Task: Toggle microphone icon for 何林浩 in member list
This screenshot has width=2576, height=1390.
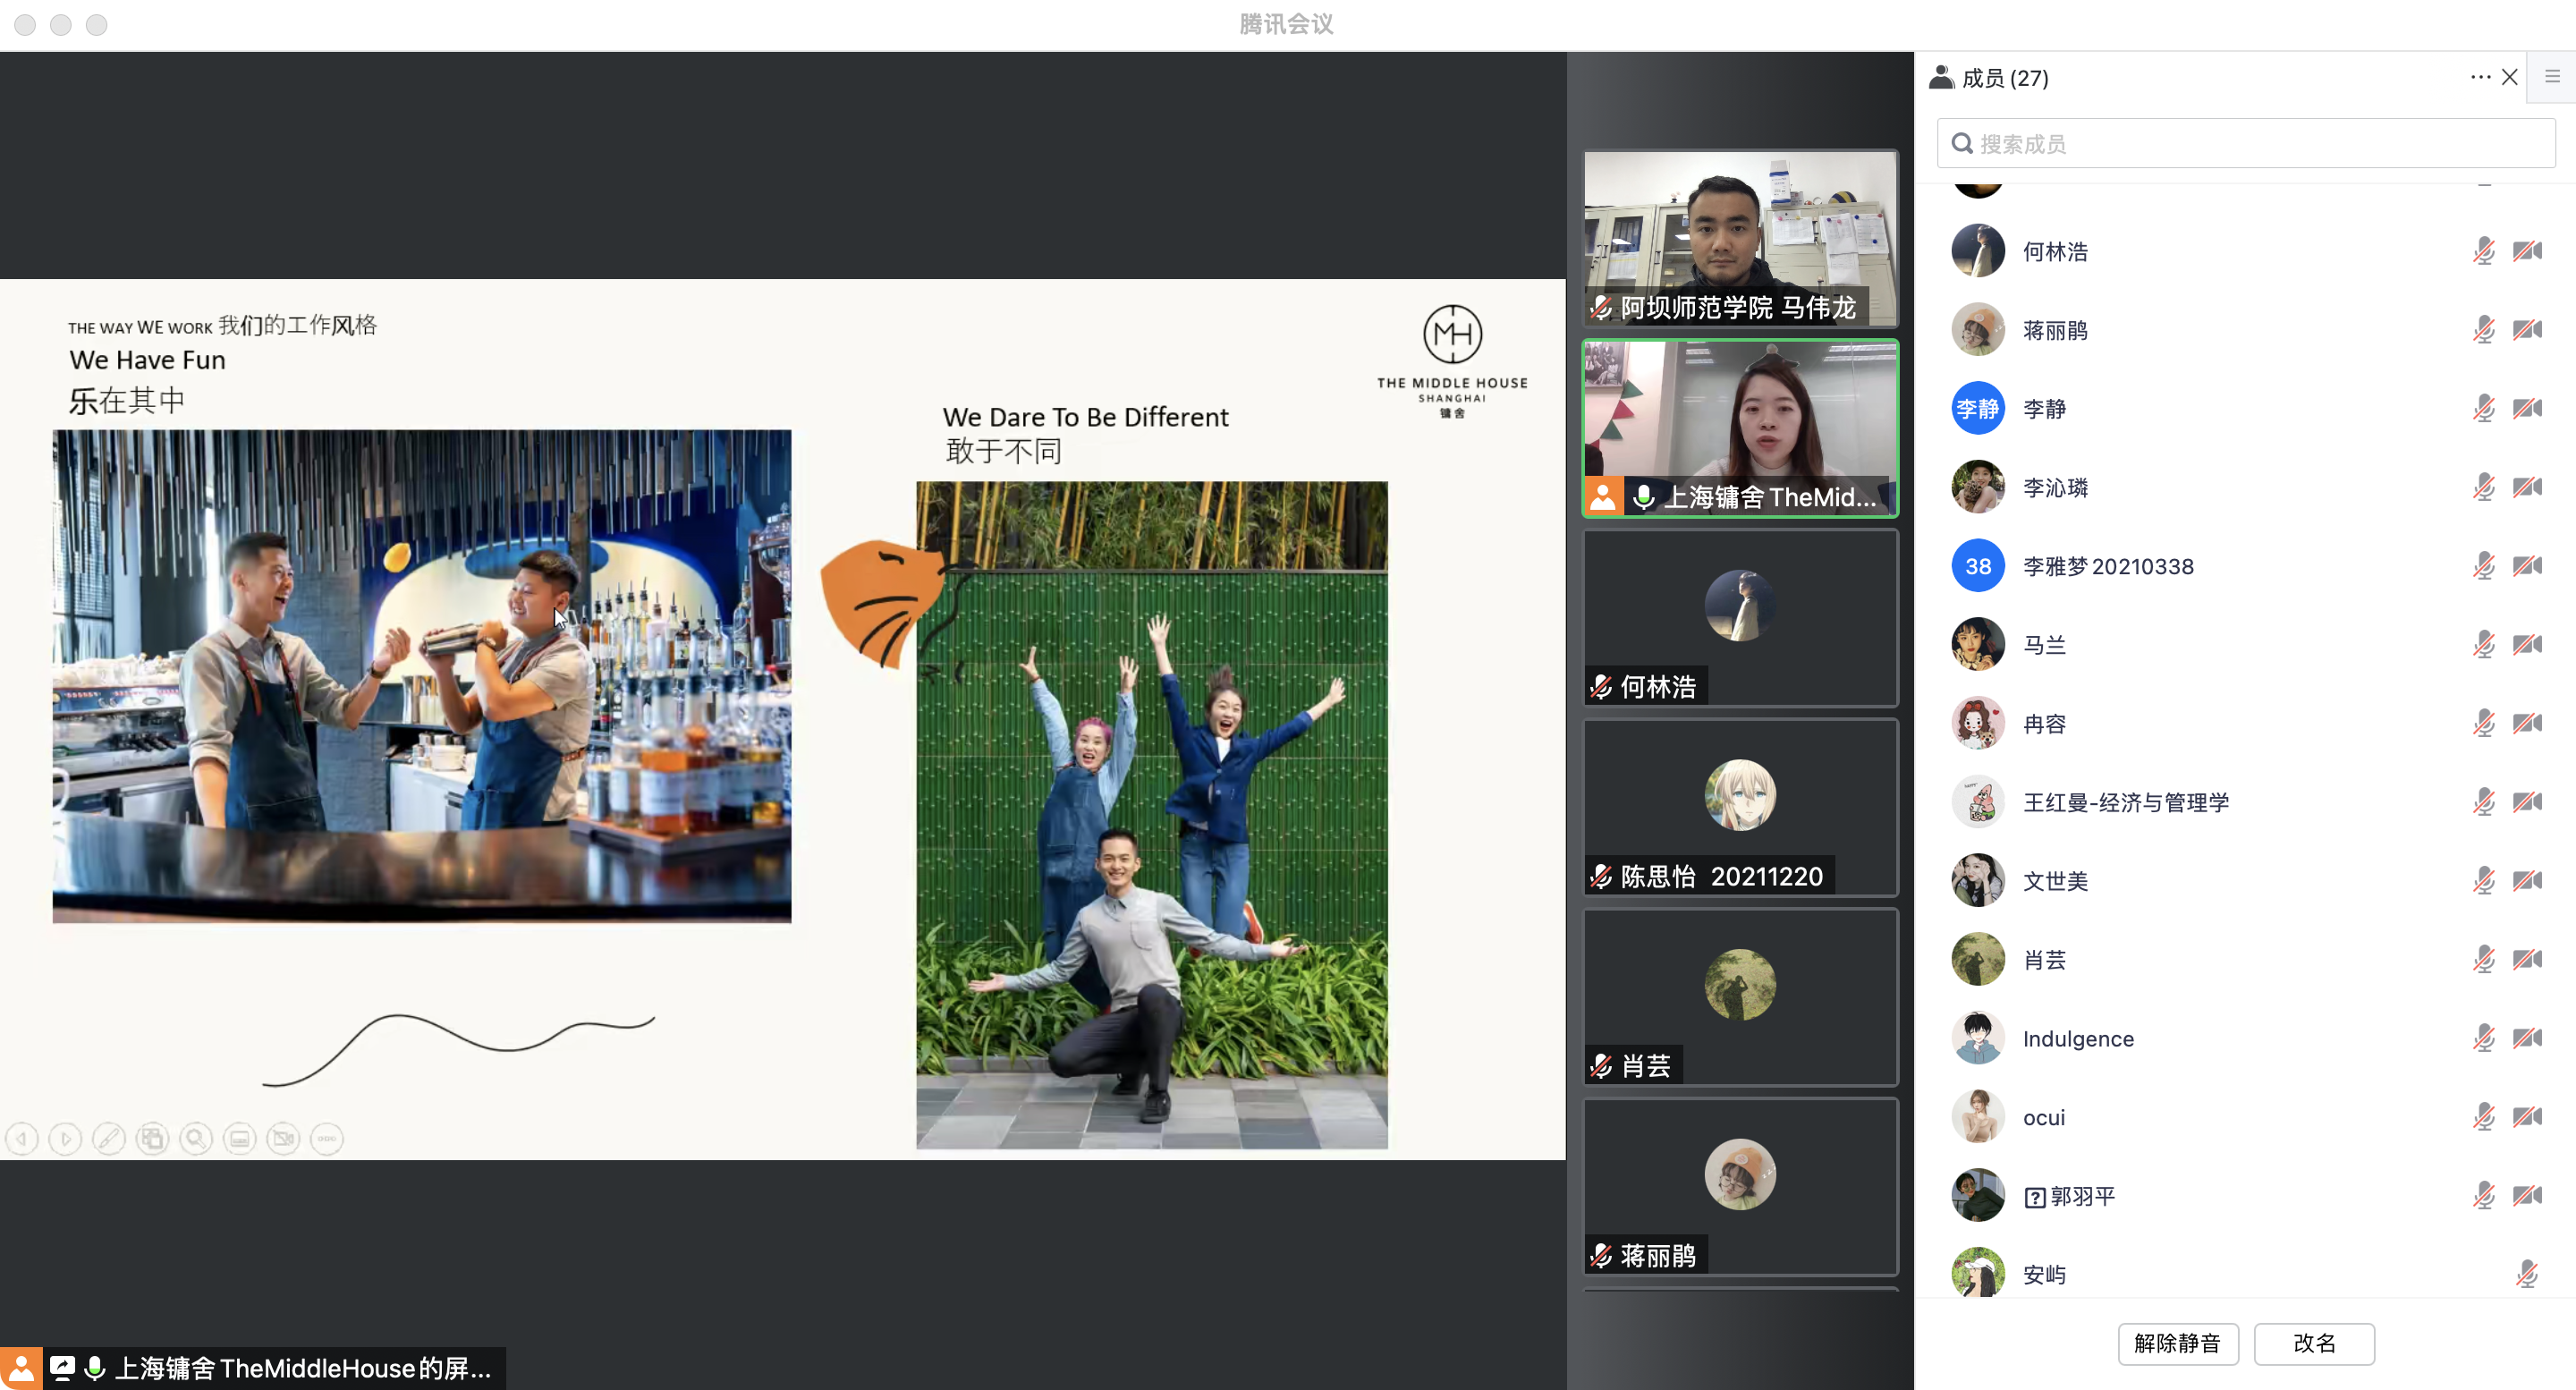Action: (2484, 251)
